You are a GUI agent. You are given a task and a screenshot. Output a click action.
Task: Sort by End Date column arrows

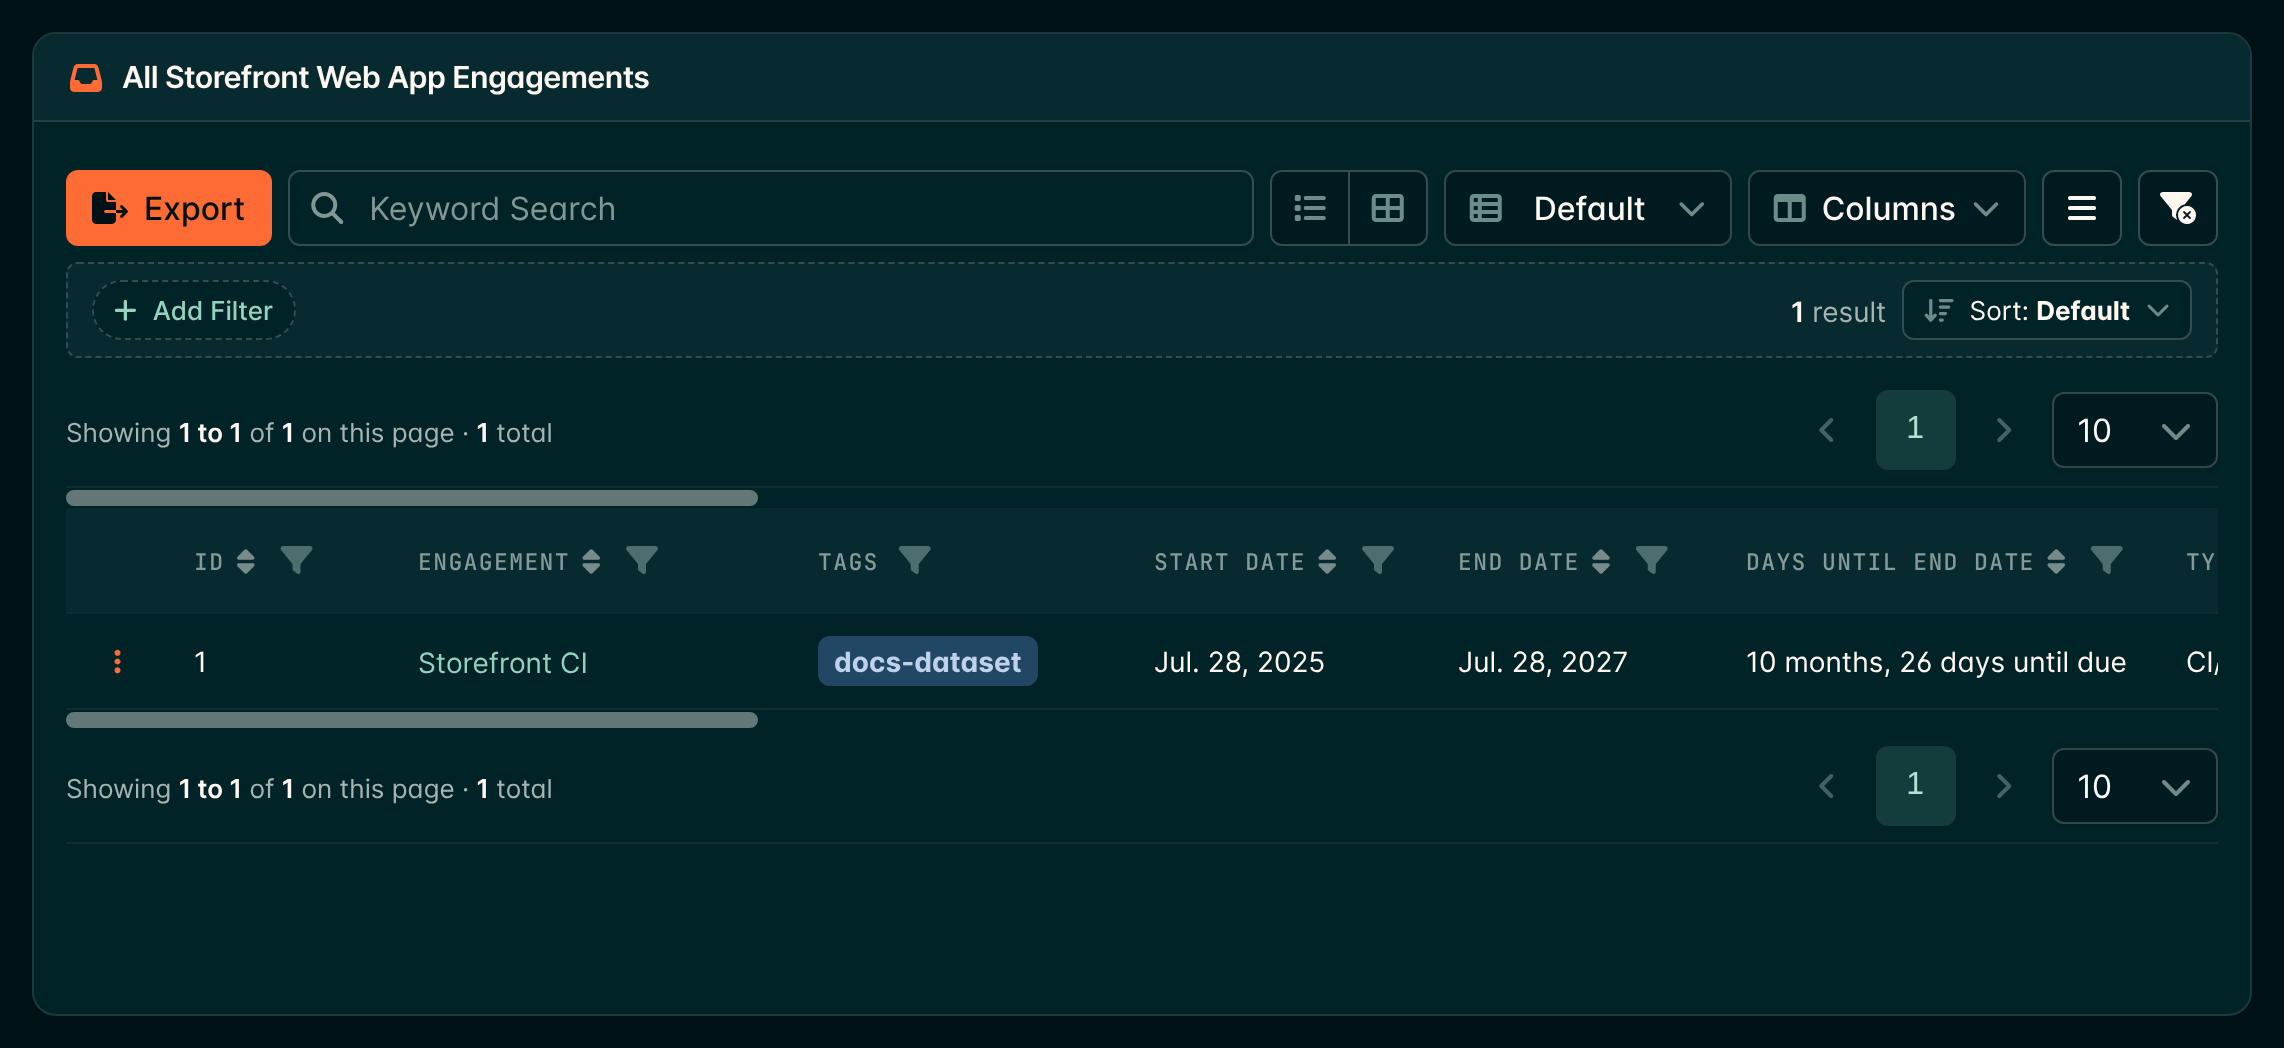pos(1601,561)
